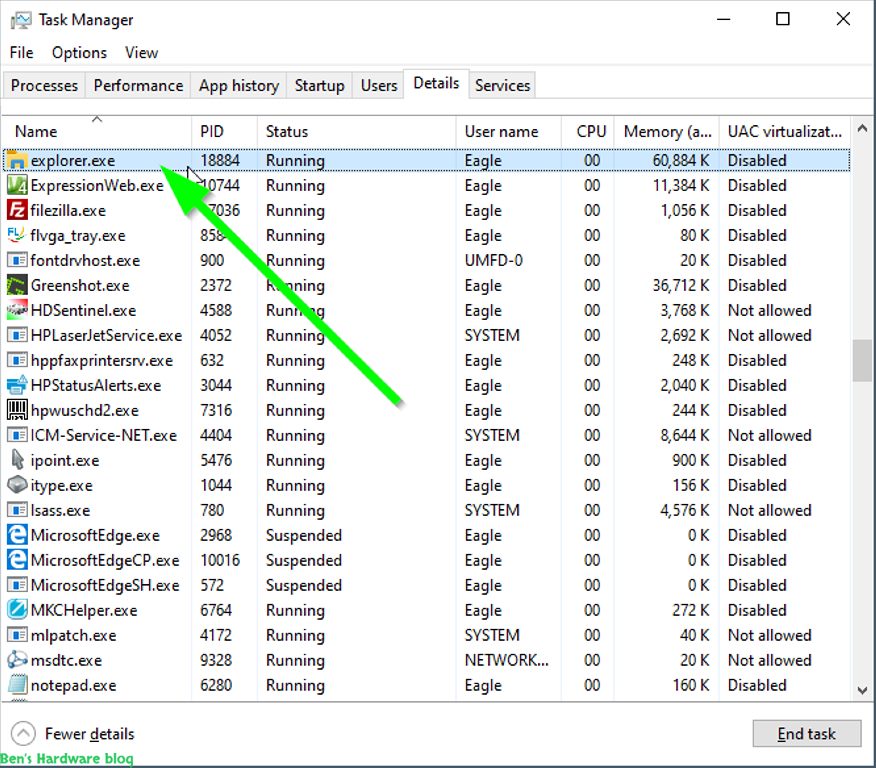Click the scrollbar down arrow
This screenshot has height=768, width=876.
click(x=862, y=690)
